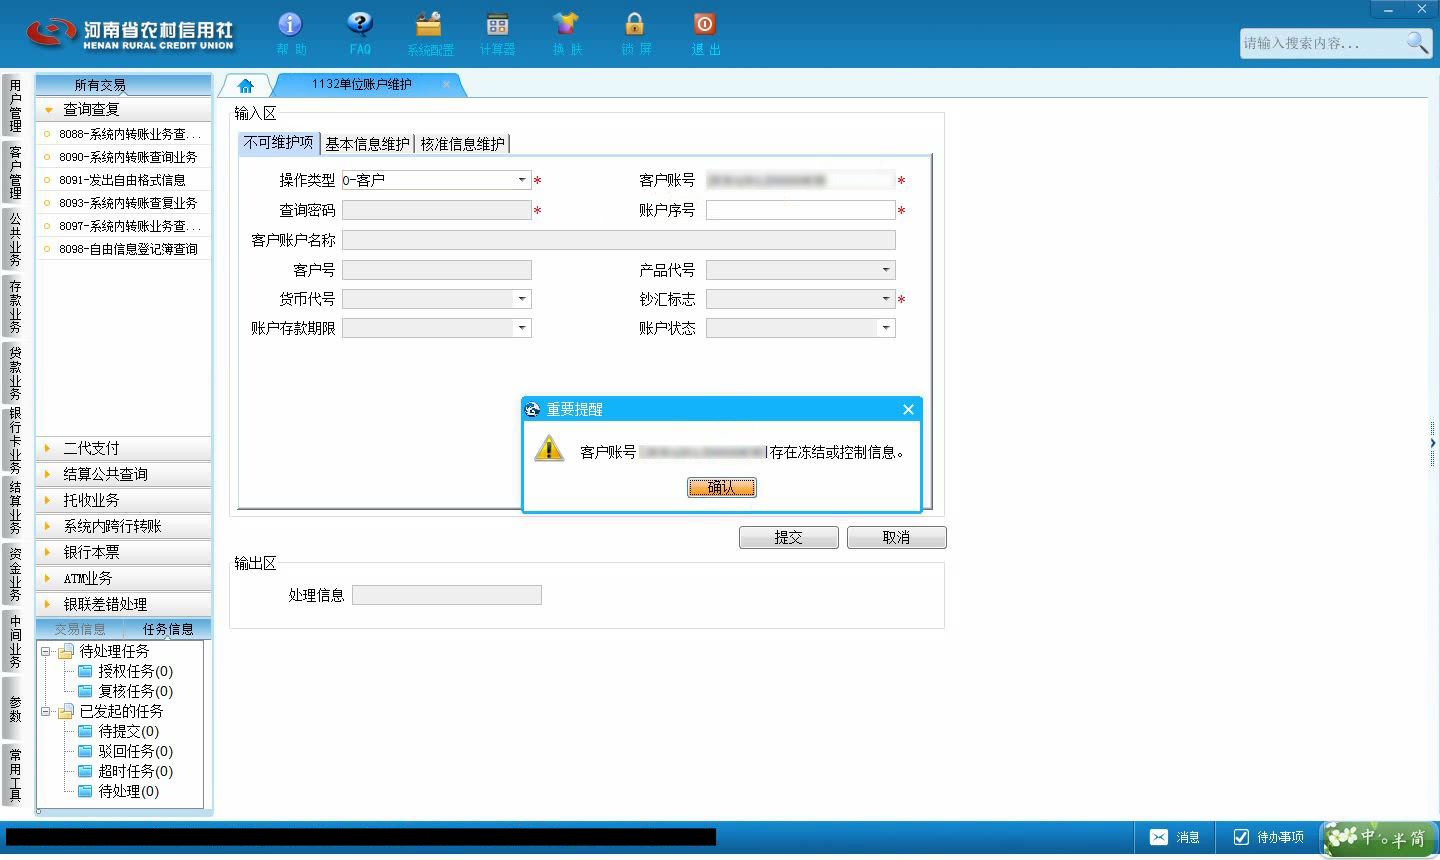Image resolution: width=1440 pixels, height=860 pixels.
Task: Switch to 基本信息维护 tab
Action: click(367, 144)
